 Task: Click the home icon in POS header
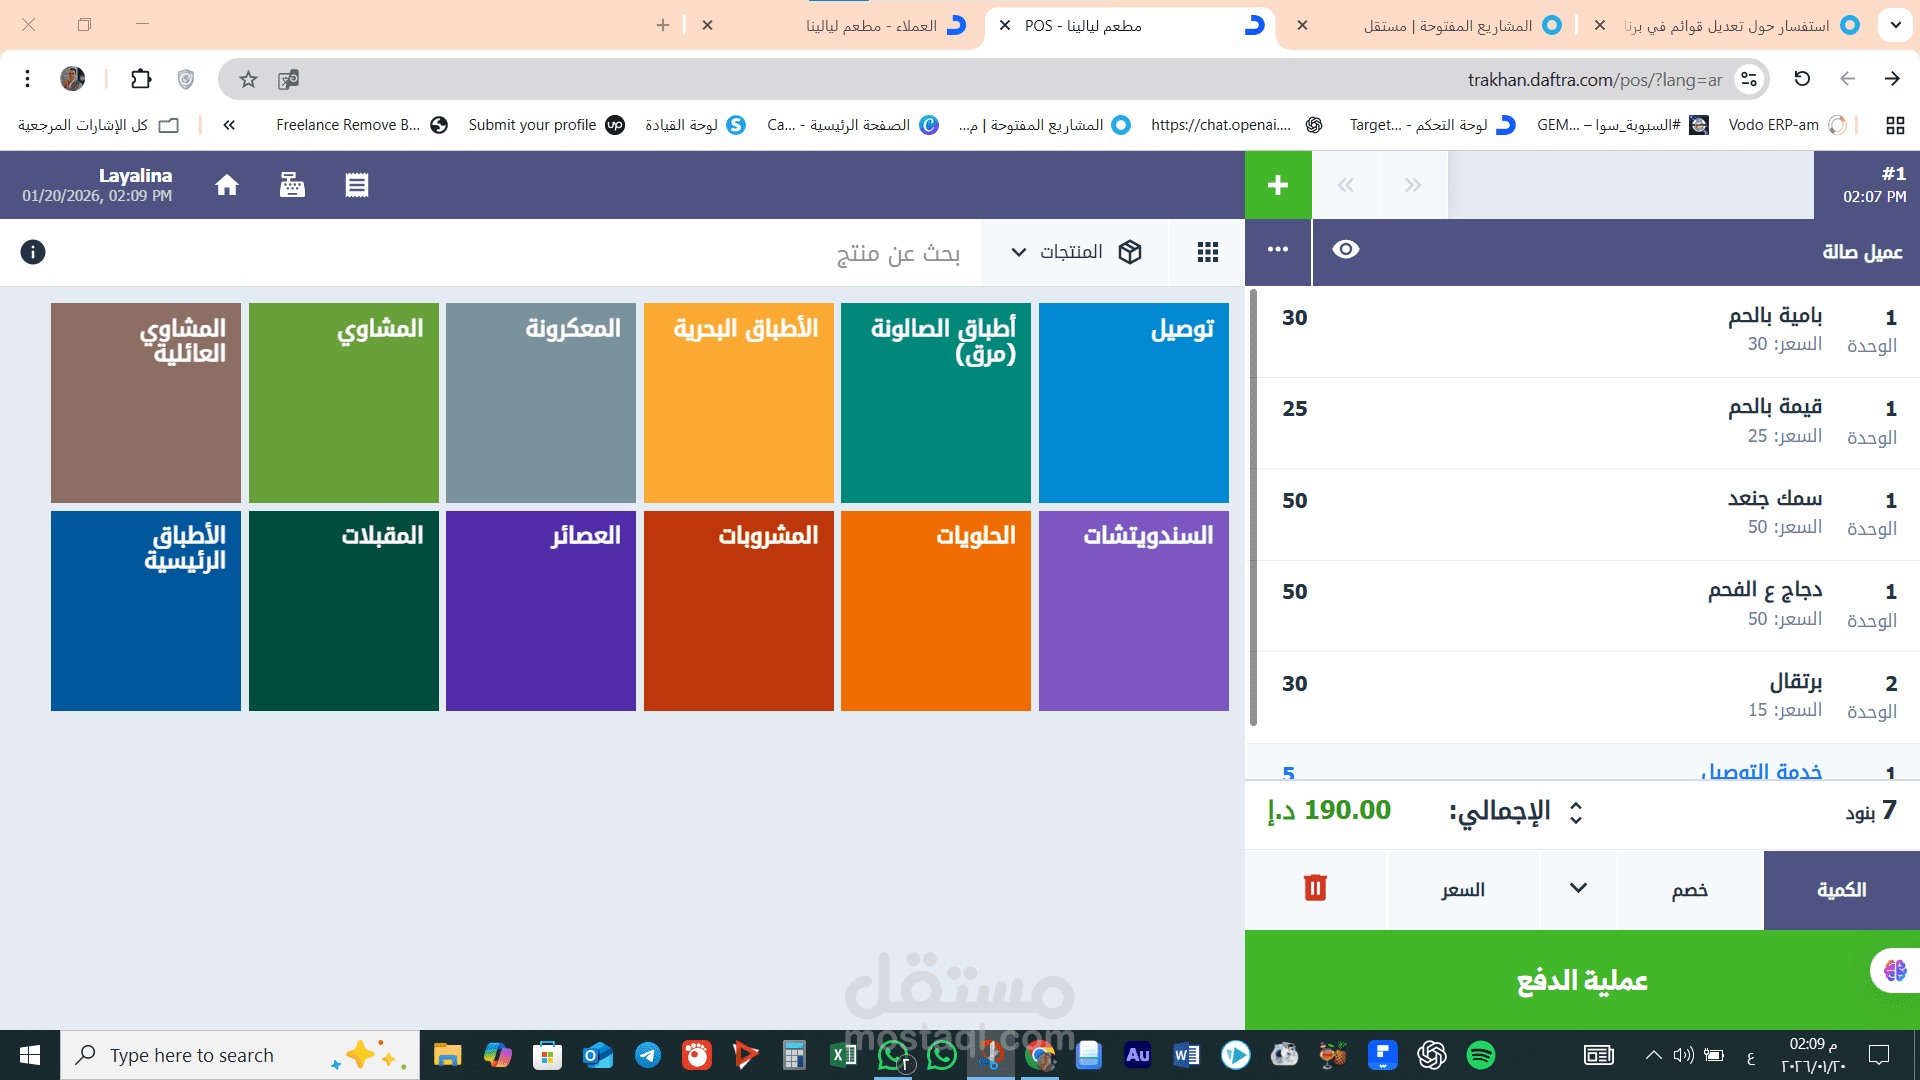(x=227, y=185)
